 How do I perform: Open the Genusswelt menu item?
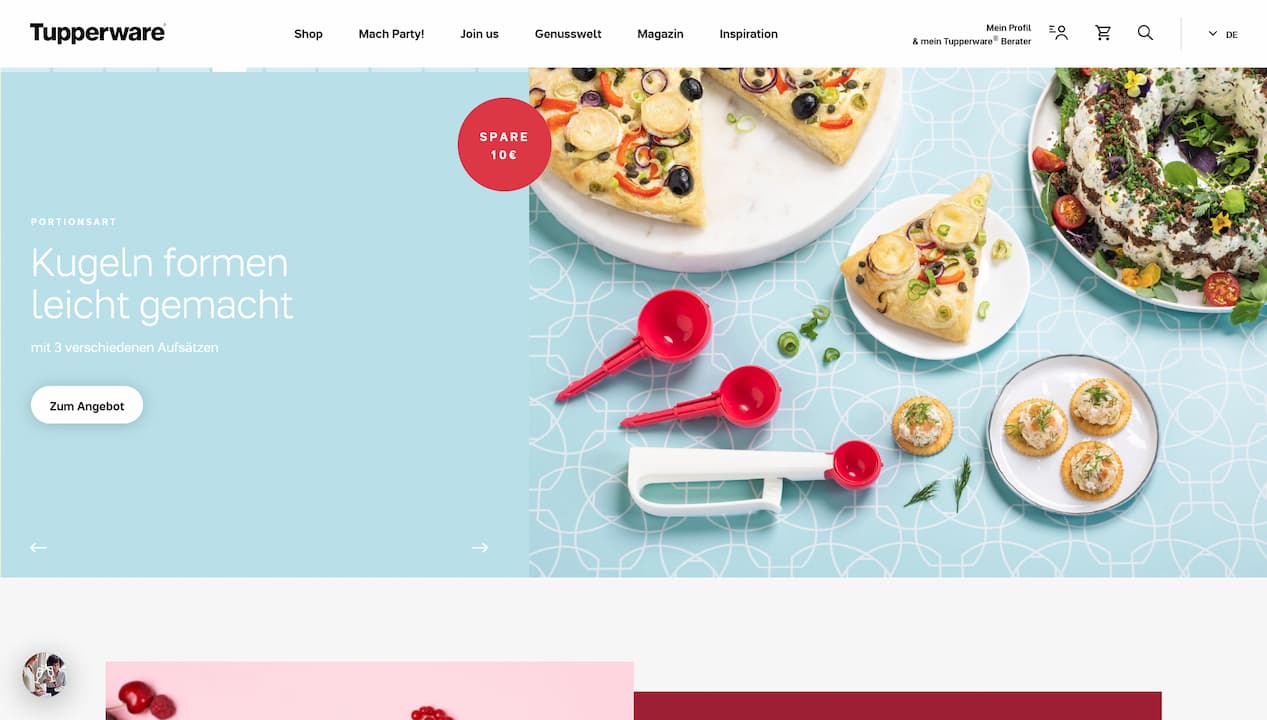pos(568,34)
